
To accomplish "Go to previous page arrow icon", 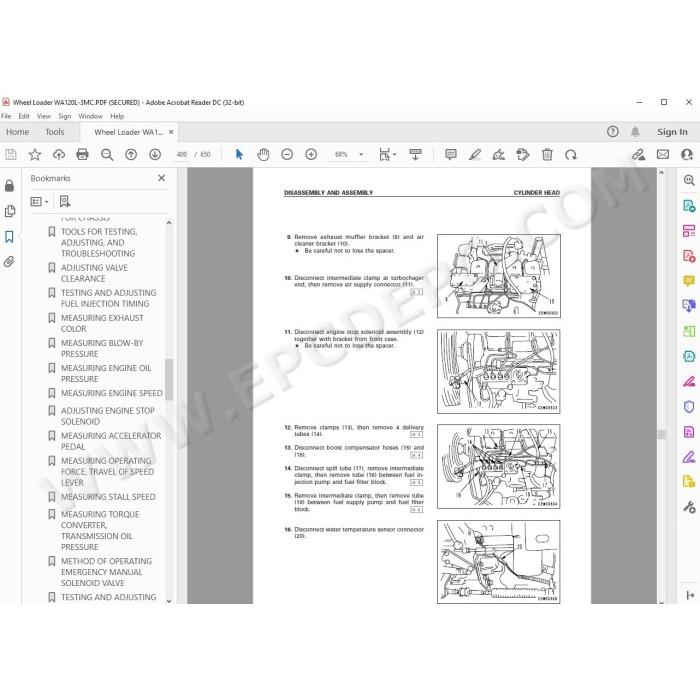I will [131, 154].
